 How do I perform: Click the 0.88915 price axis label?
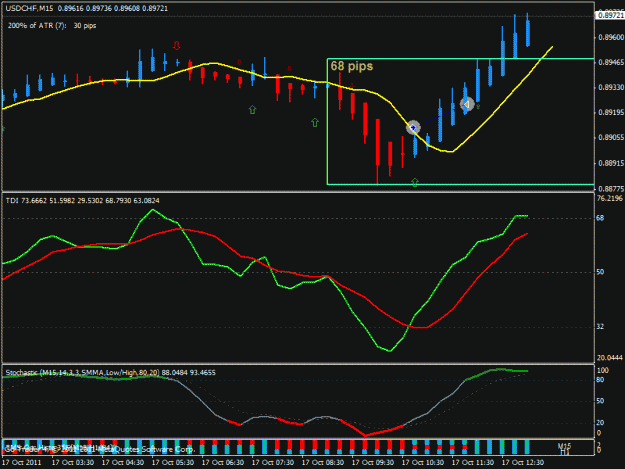[611, 163]
